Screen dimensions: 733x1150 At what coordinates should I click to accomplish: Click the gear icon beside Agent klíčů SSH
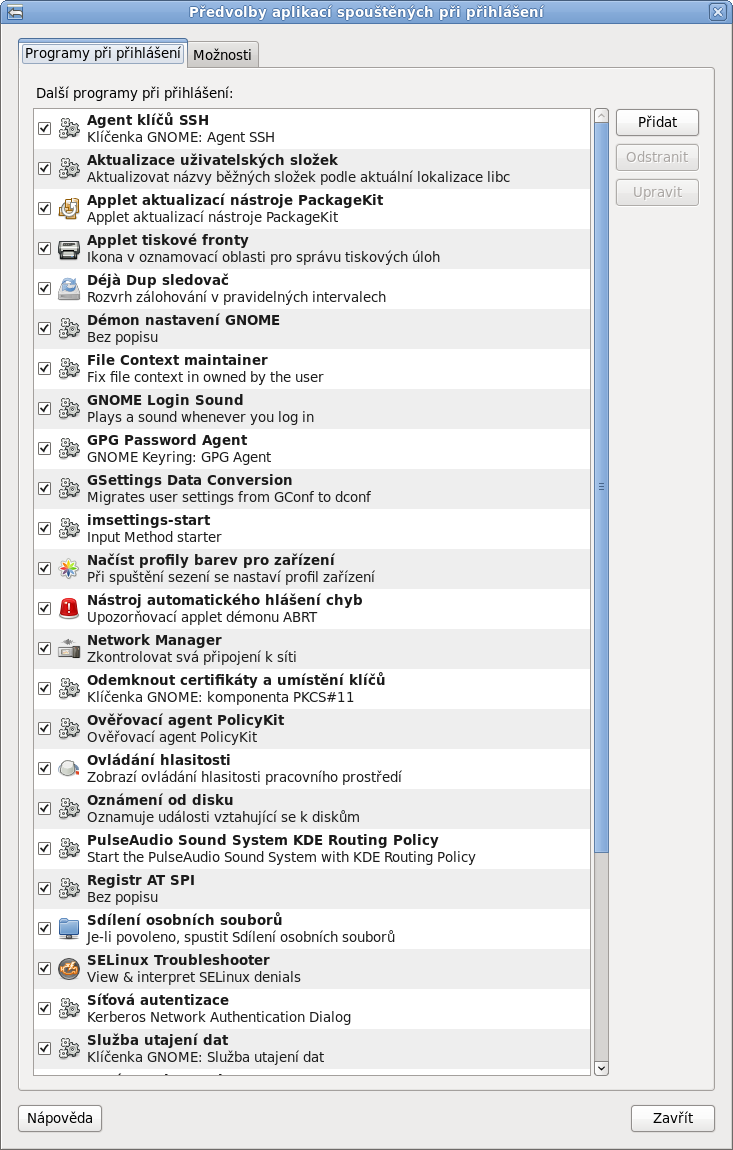coord(69,128)
